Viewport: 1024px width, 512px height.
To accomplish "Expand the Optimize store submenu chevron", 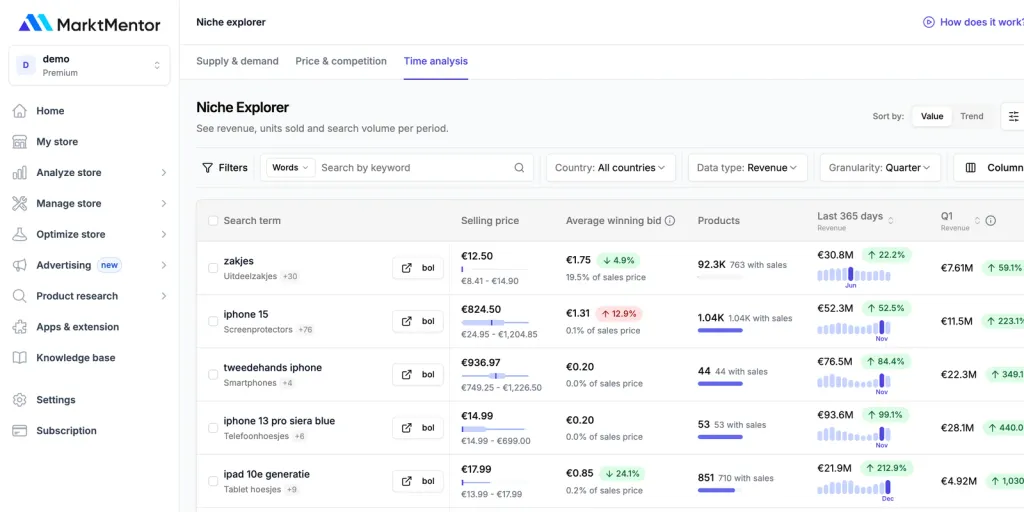I will point(163,234).
